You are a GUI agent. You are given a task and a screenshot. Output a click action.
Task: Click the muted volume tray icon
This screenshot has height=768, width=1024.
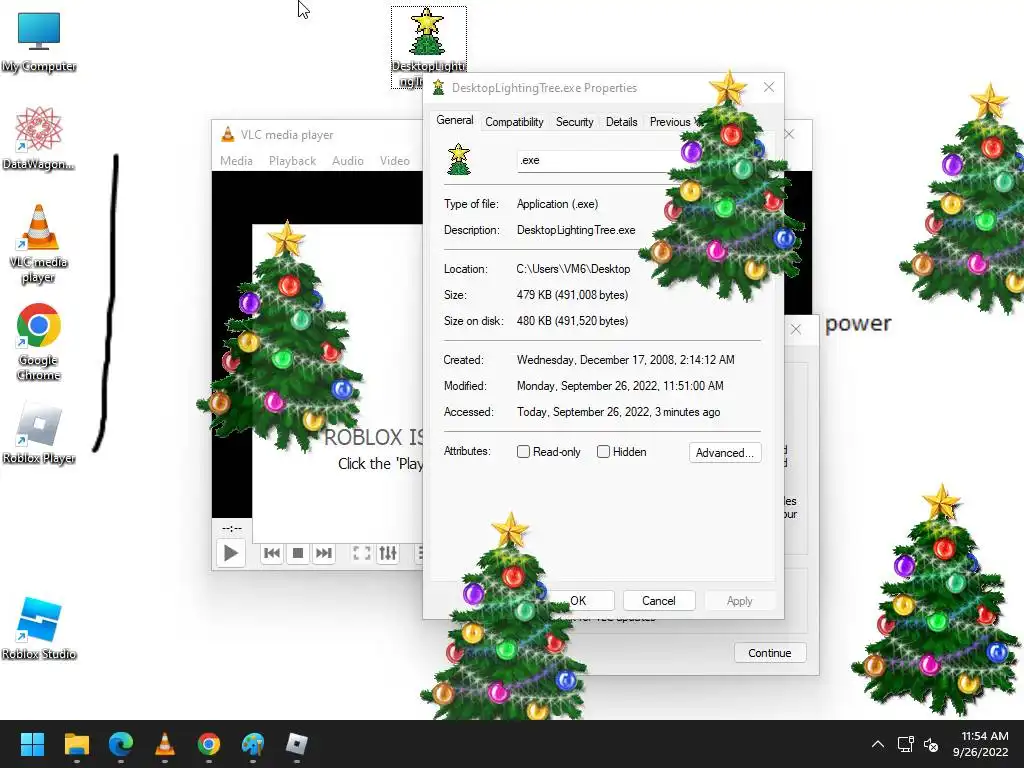click(x=931, y=744)
